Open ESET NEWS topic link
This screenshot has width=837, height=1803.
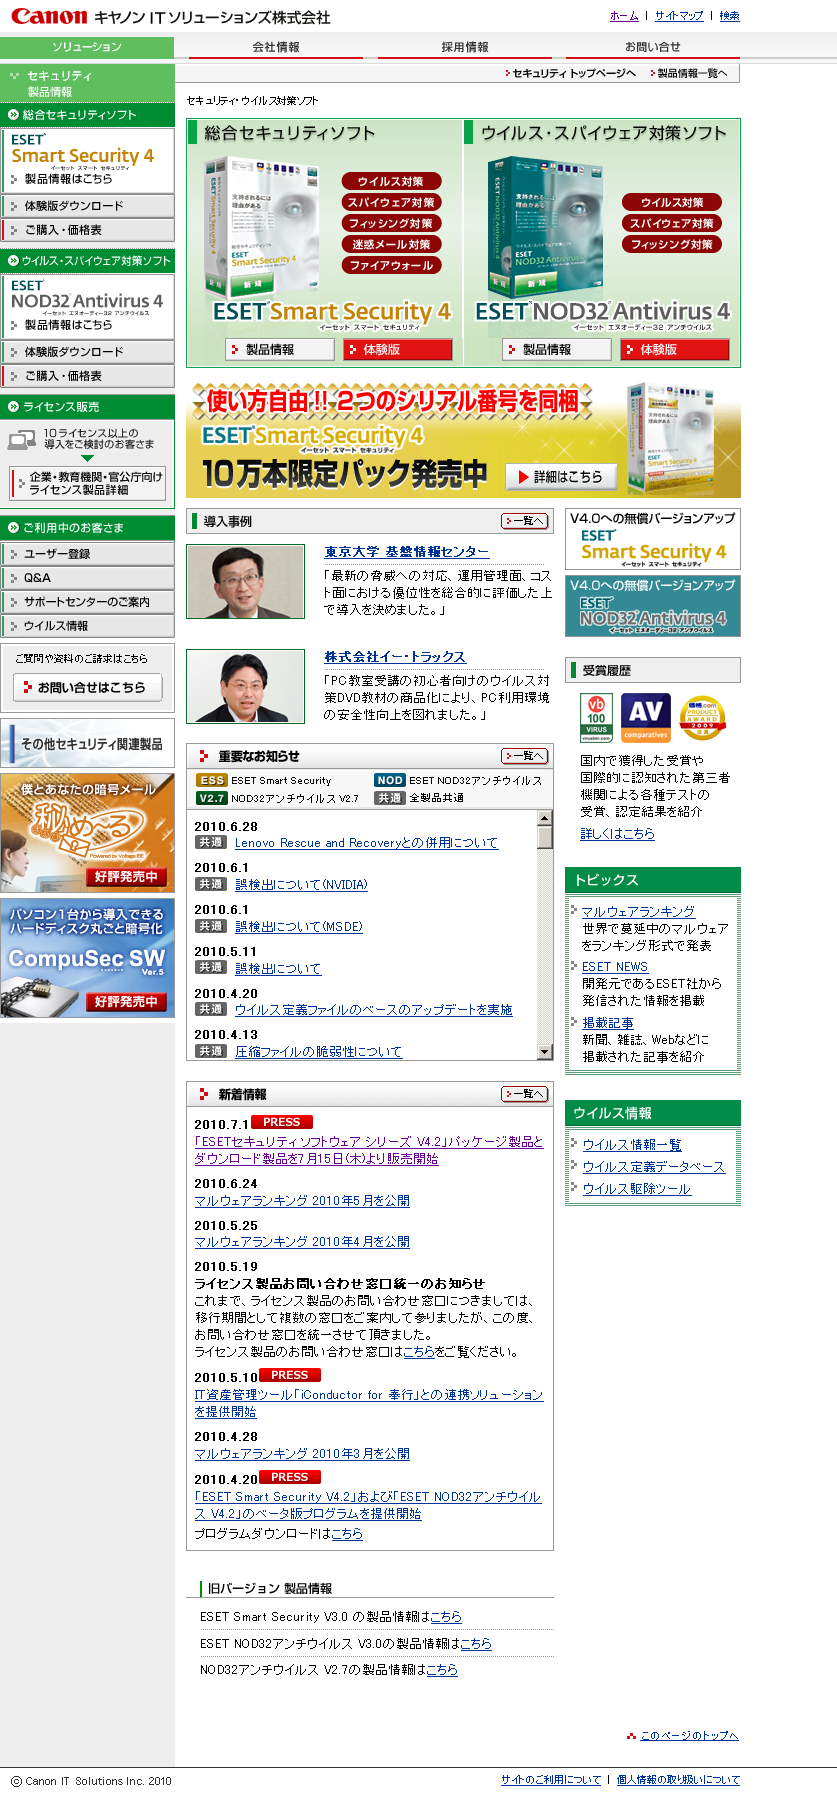pos(615,967)
